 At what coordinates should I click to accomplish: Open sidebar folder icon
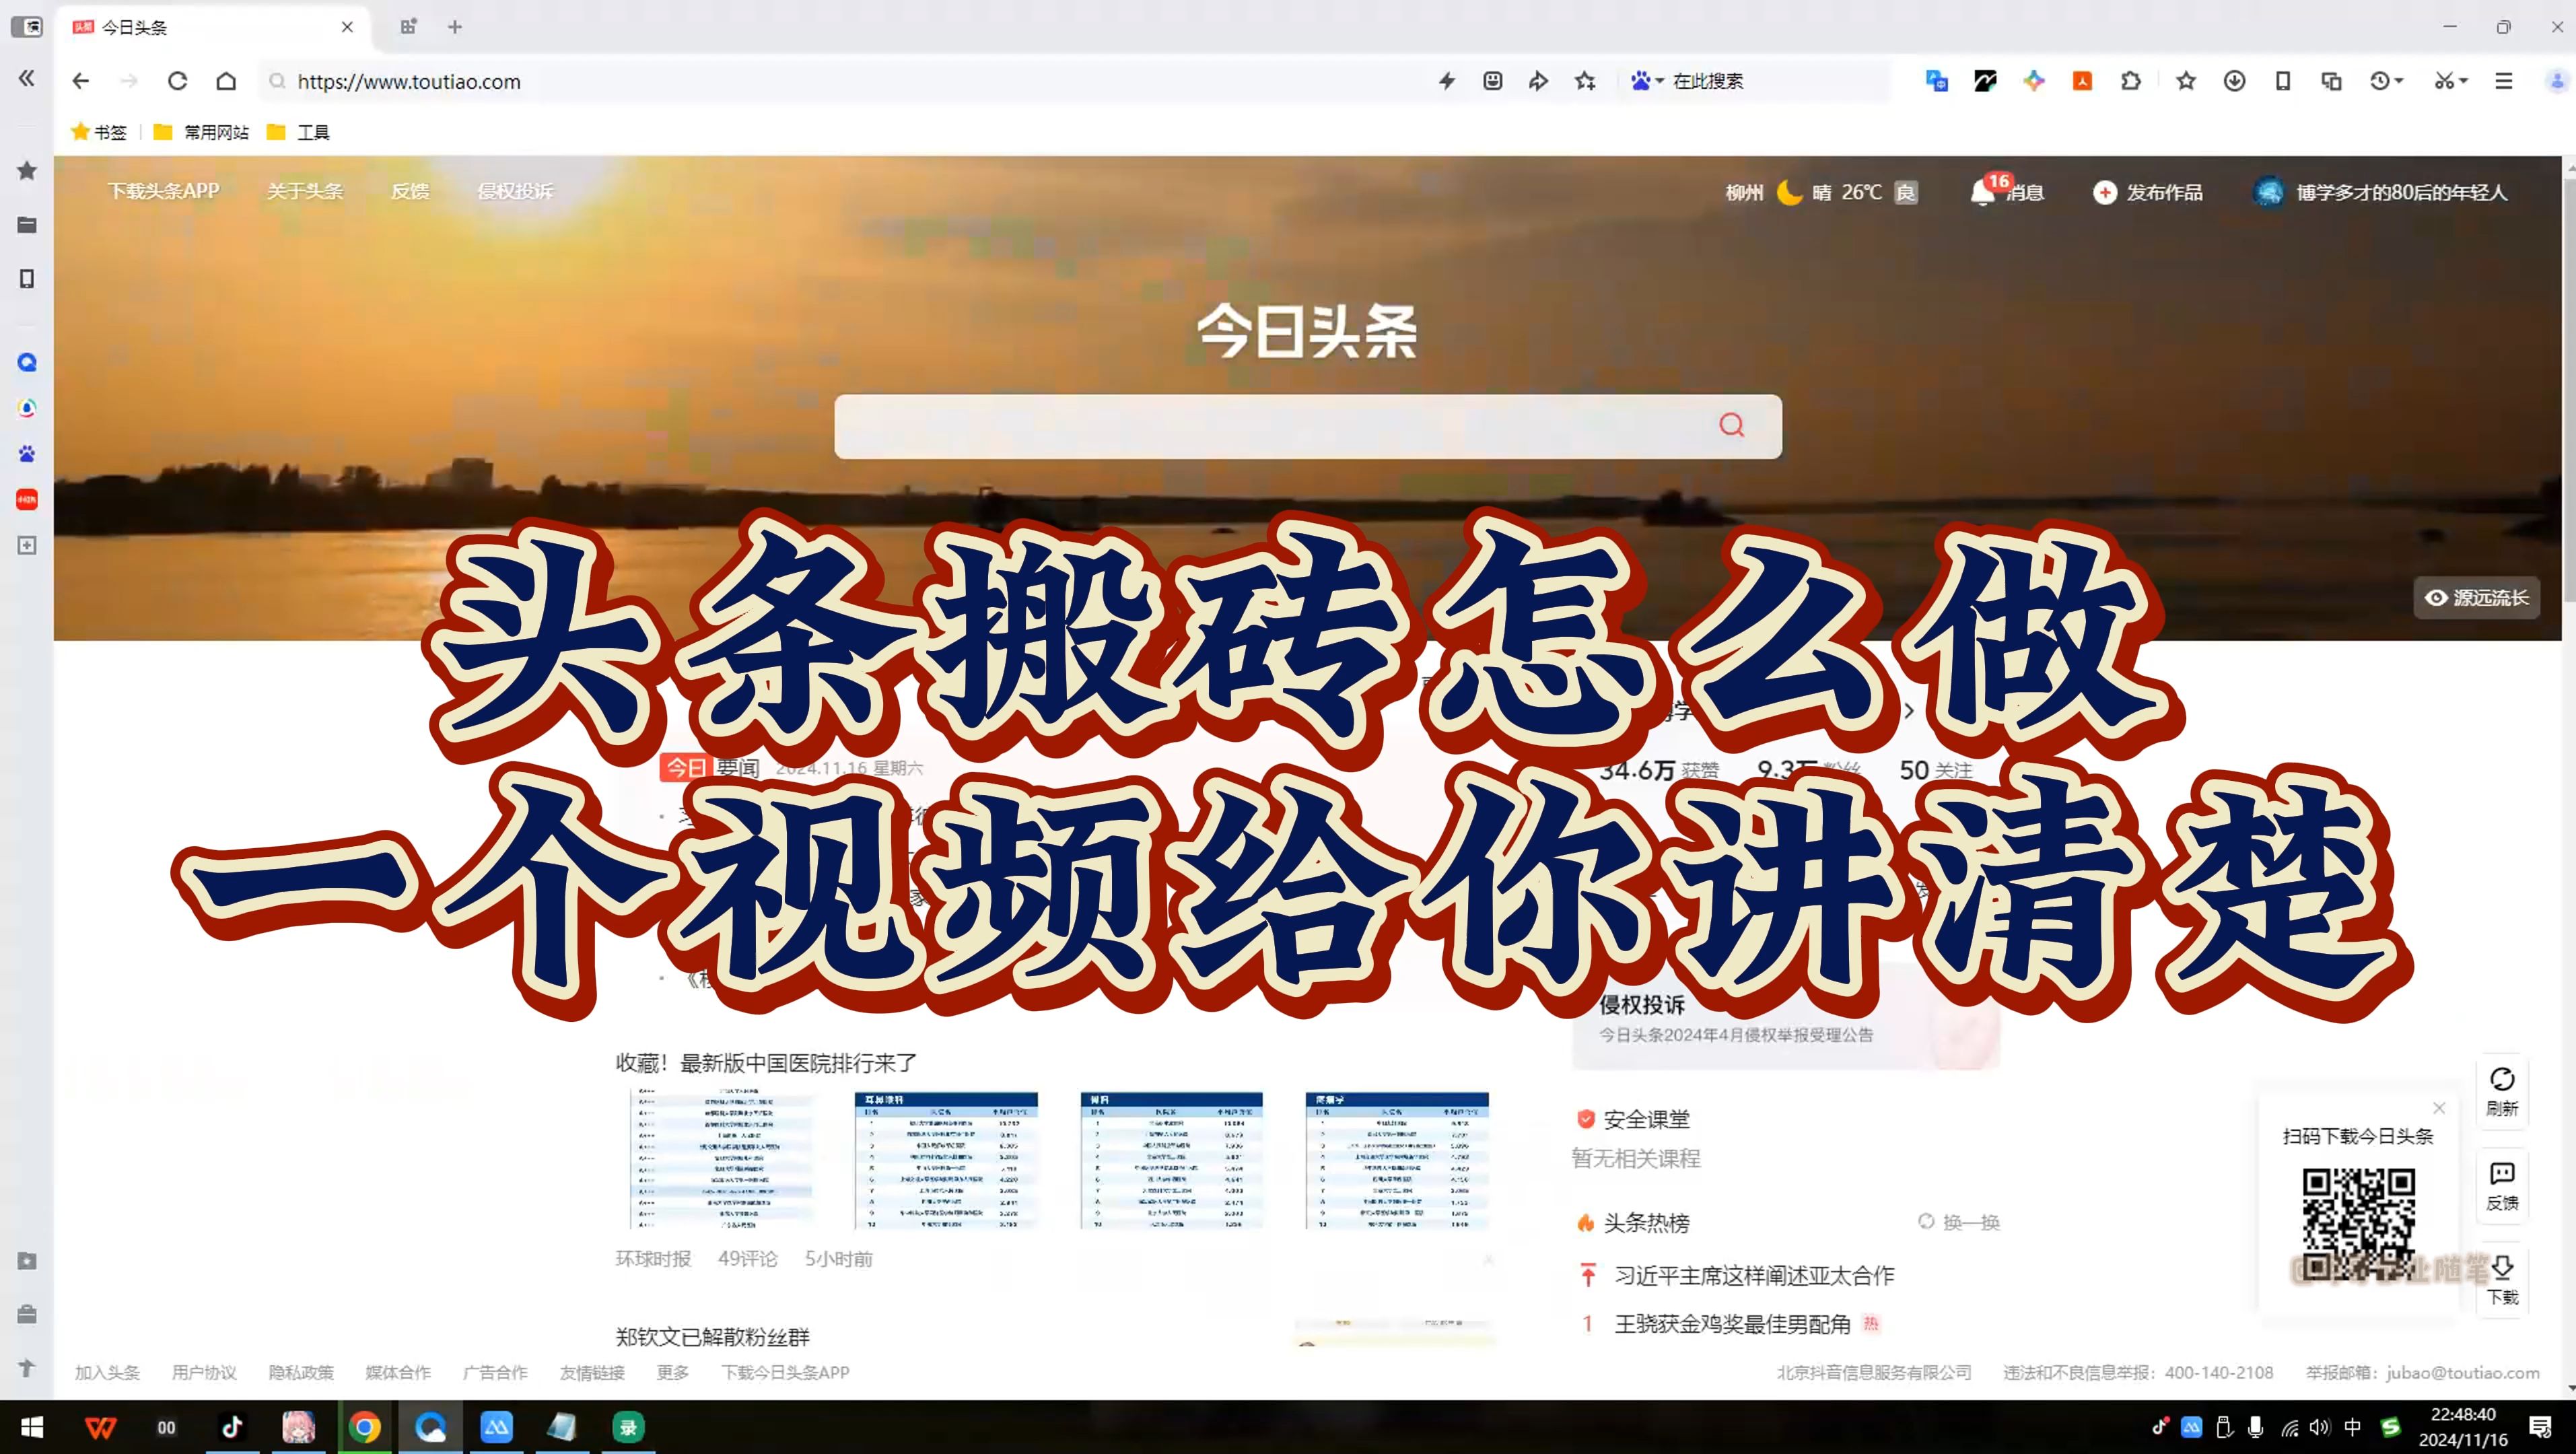point(27,225)
